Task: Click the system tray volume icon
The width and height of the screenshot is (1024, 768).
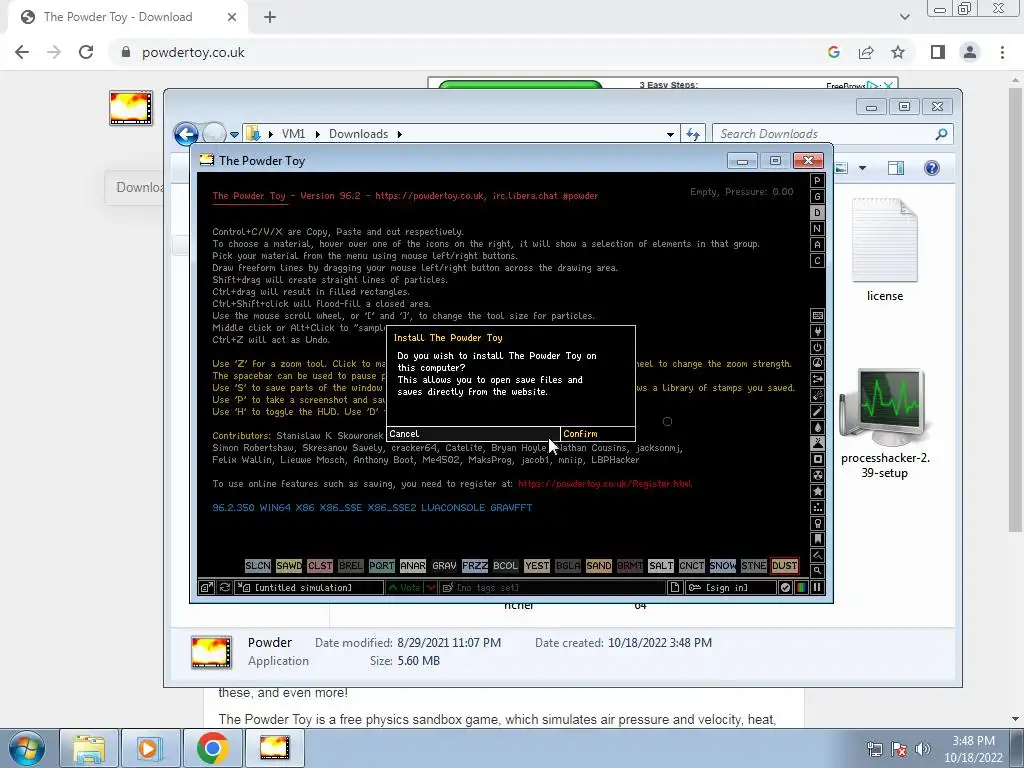Action: click(923, 749)
